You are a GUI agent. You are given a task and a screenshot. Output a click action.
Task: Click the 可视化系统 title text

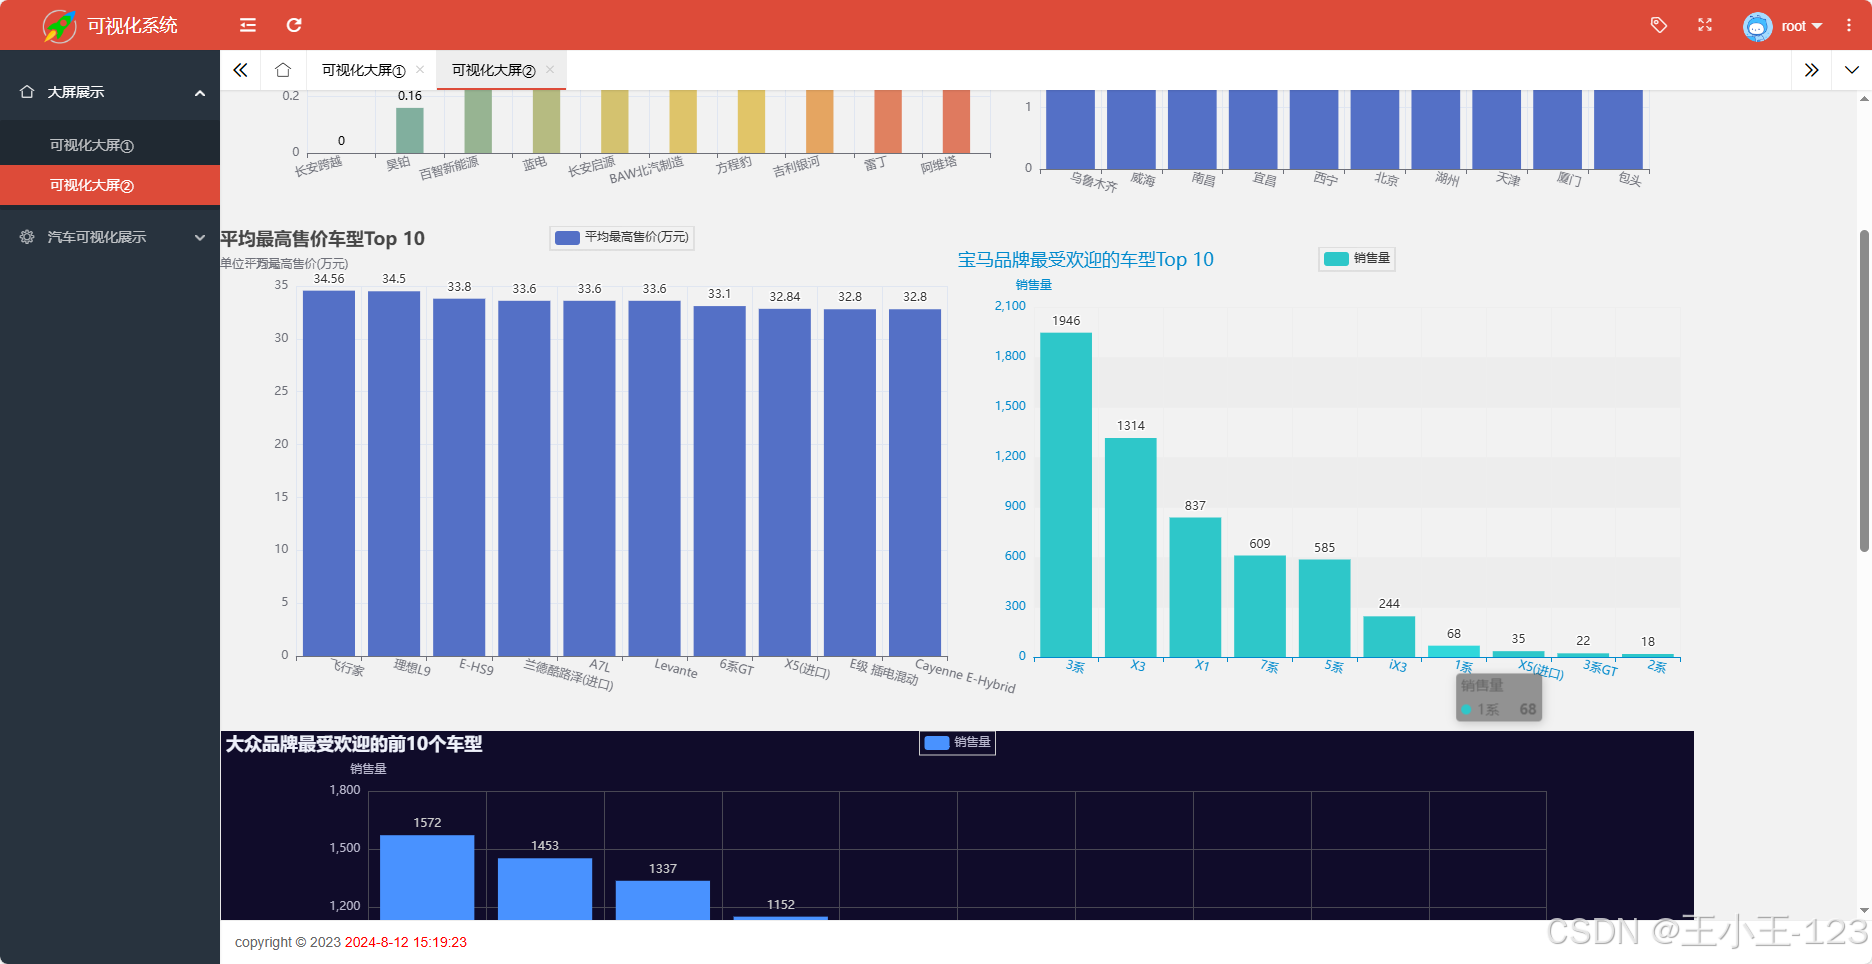132,25
